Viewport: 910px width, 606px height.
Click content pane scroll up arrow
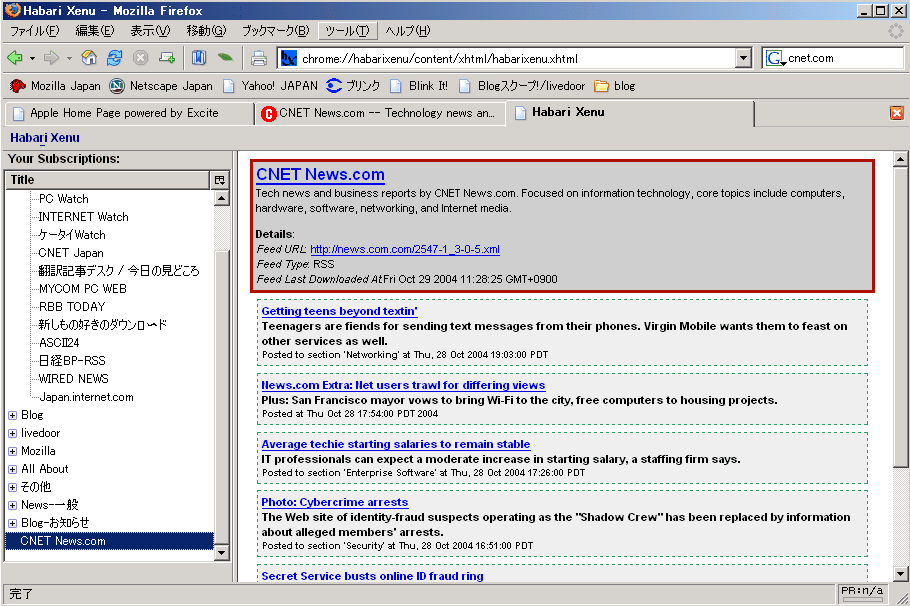coord(900,158)
